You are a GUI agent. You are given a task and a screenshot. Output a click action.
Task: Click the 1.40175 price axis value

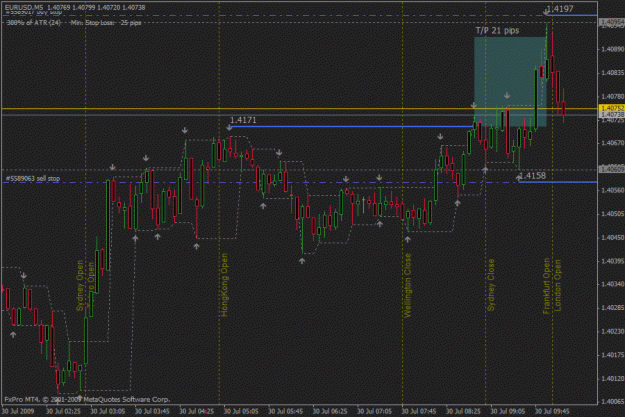613,354
